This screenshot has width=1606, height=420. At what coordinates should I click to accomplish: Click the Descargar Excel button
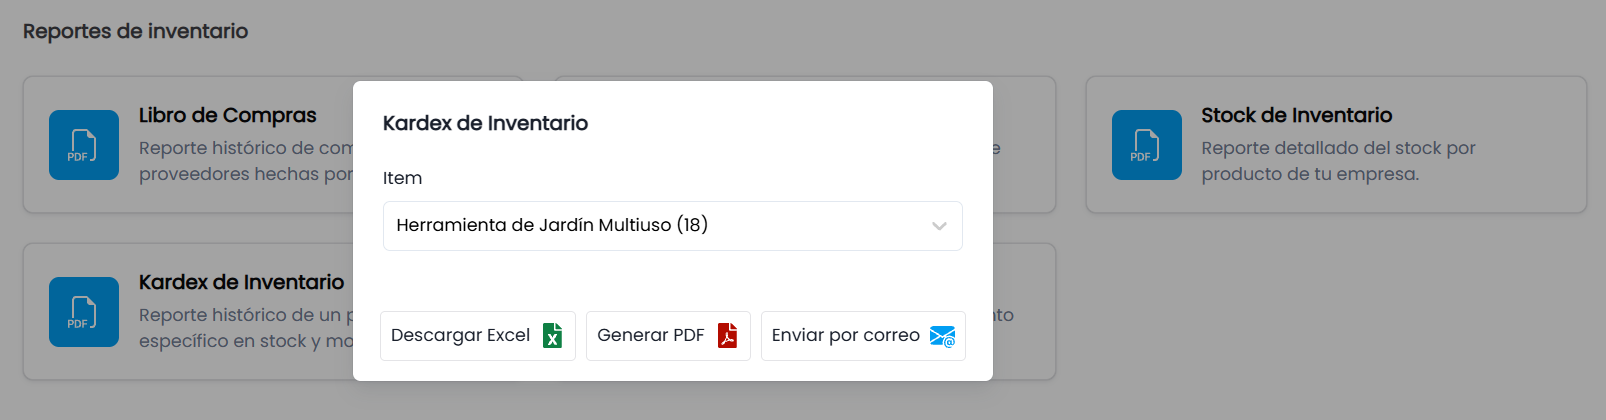478,336
